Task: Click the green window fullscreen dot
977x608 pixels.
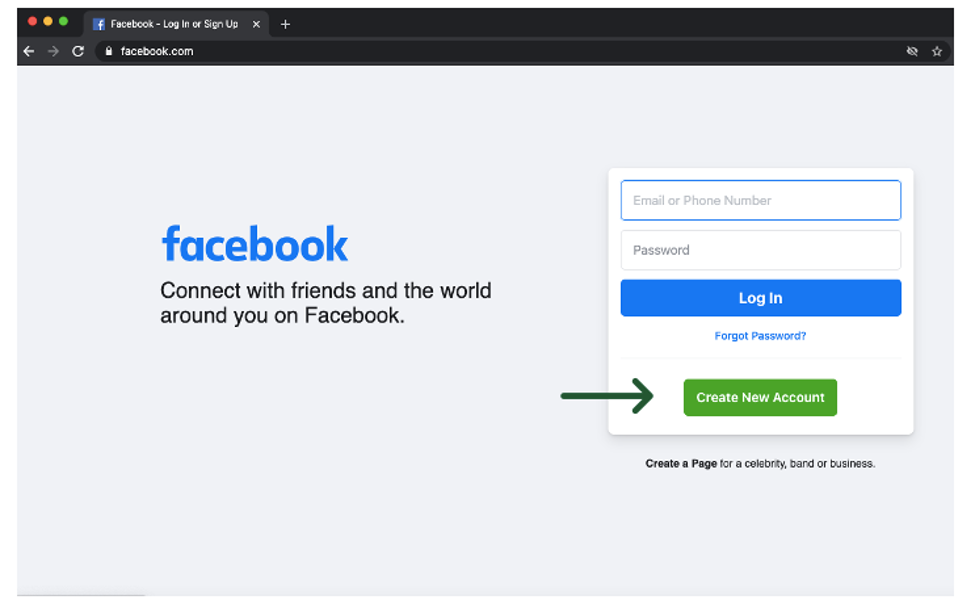Action: coord(64,21)
